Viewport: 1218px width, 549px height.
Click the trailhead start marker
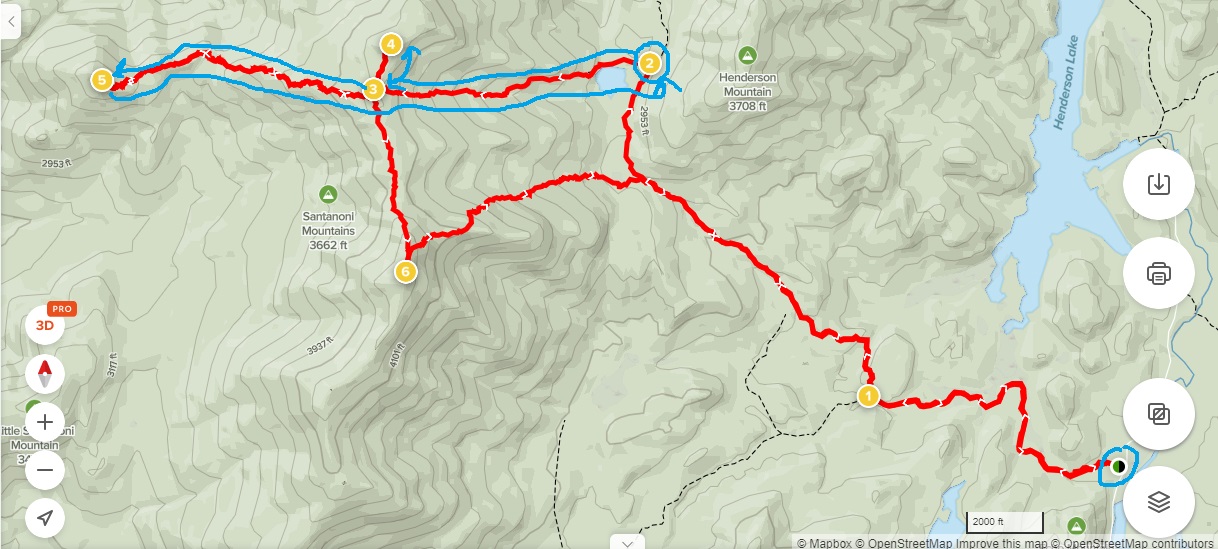pyautogui.click(x=1118, y=465)
